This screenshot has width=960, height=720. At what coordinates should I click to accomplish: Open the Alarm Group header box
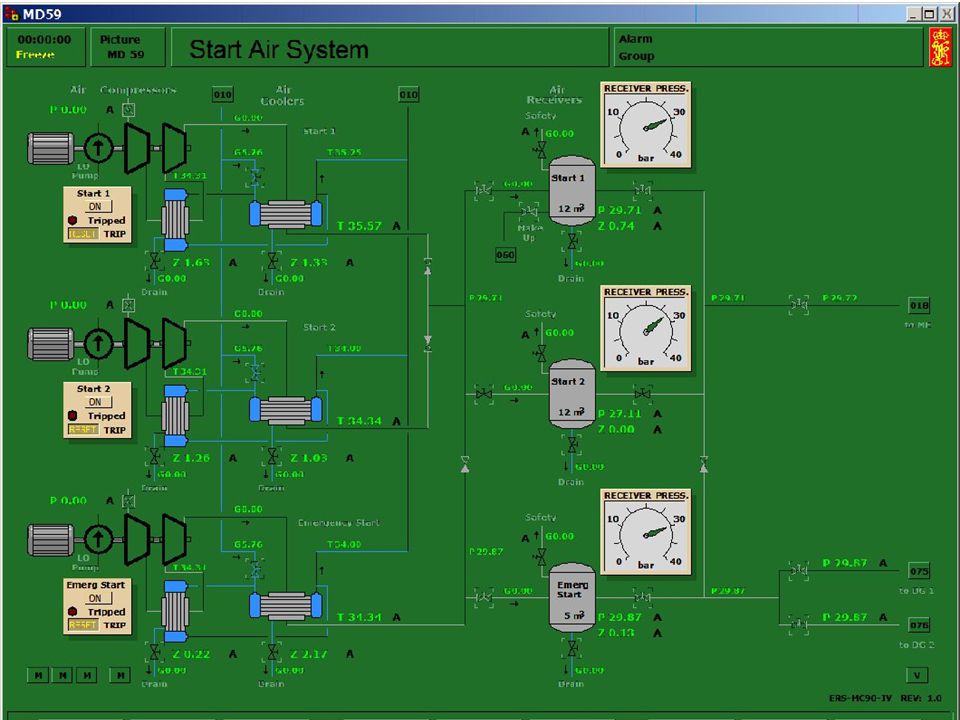(768, 47)
